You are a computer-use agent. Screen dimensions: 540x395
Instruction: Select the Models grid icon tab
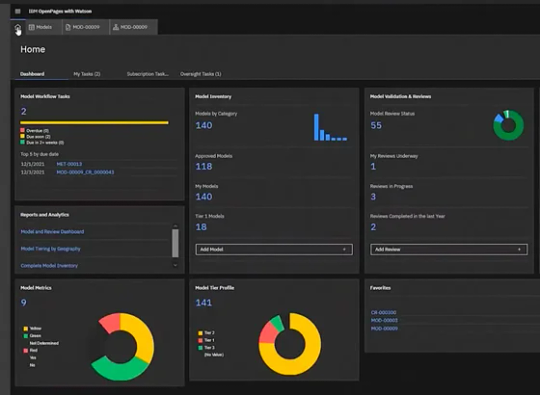40,27
